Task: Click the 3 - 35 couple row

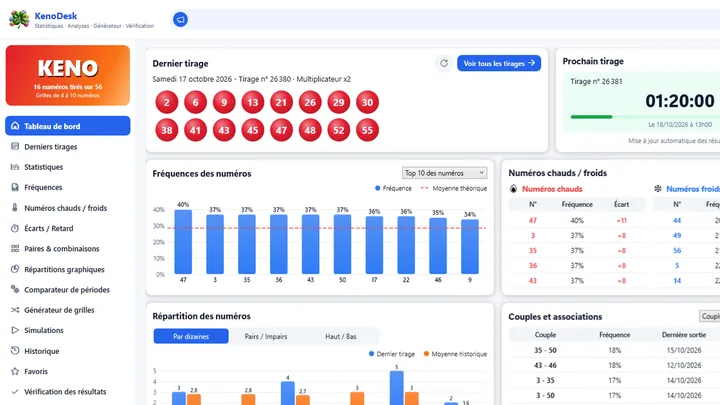Action: pyautogui.click(x=614, y=380)
